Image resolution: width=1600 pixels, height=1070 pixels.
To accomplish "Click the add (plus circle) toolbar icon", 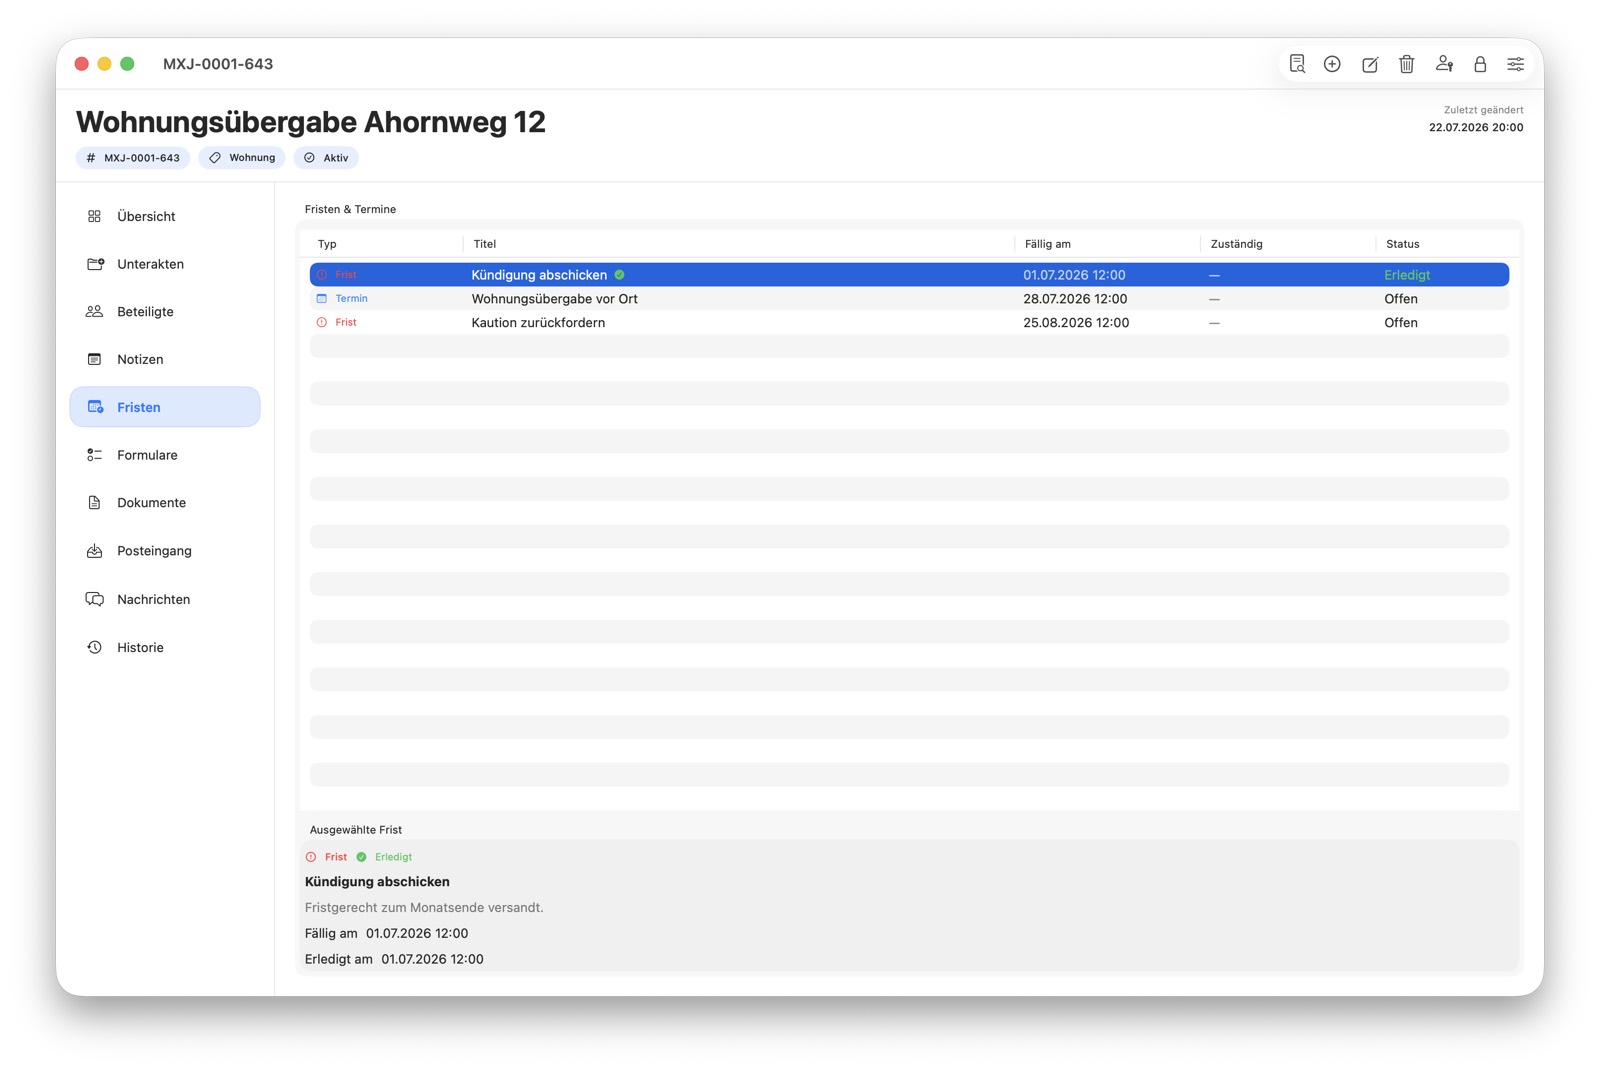I will tap(1332, 64).
